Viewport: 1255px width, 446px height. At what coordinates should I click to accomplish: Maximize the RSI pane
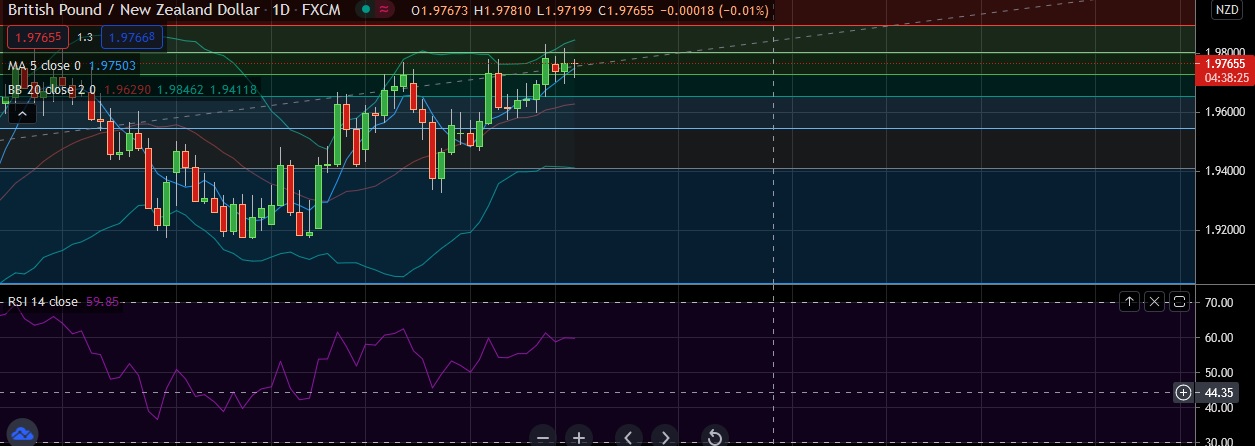click(x=1179, y=301)
